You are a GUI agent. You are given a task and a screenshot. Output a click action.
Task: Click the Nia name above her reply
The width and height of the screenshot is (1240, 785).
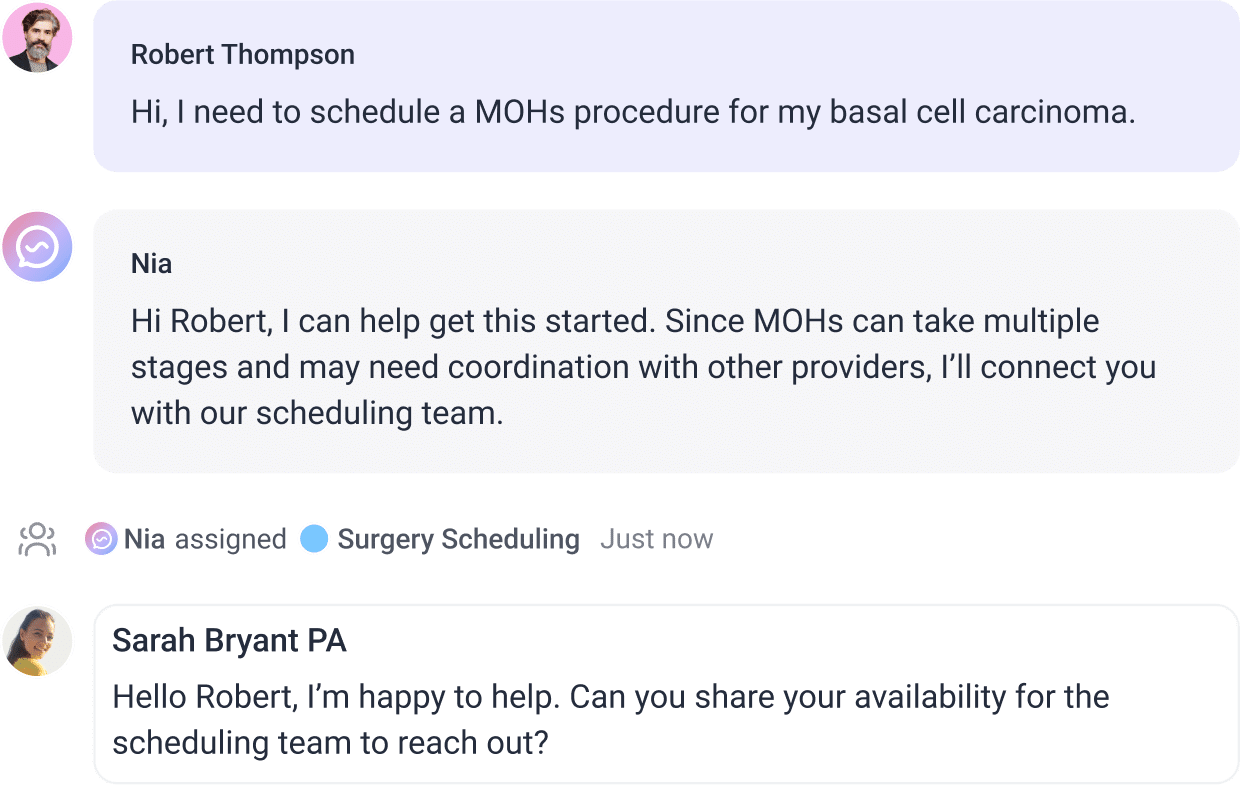[x=151, y=263]
